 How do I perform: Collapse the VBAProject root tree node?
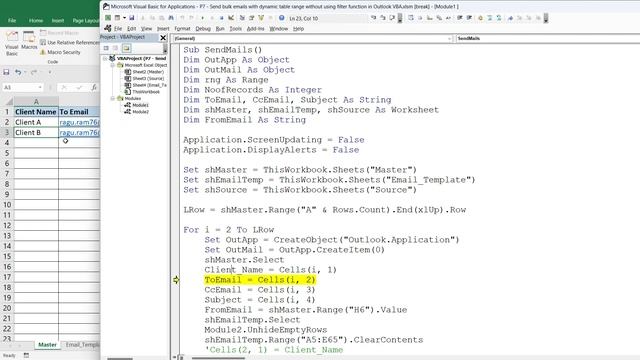point(105,58)
